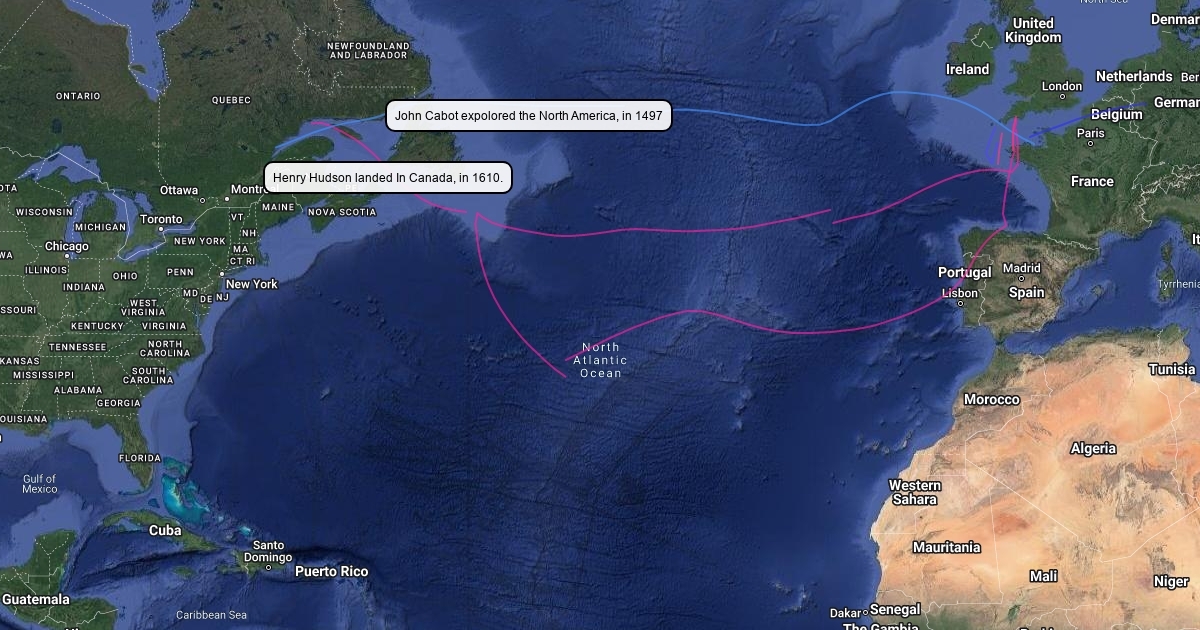Click the North Atlantic Ocean label

(600, 360)
